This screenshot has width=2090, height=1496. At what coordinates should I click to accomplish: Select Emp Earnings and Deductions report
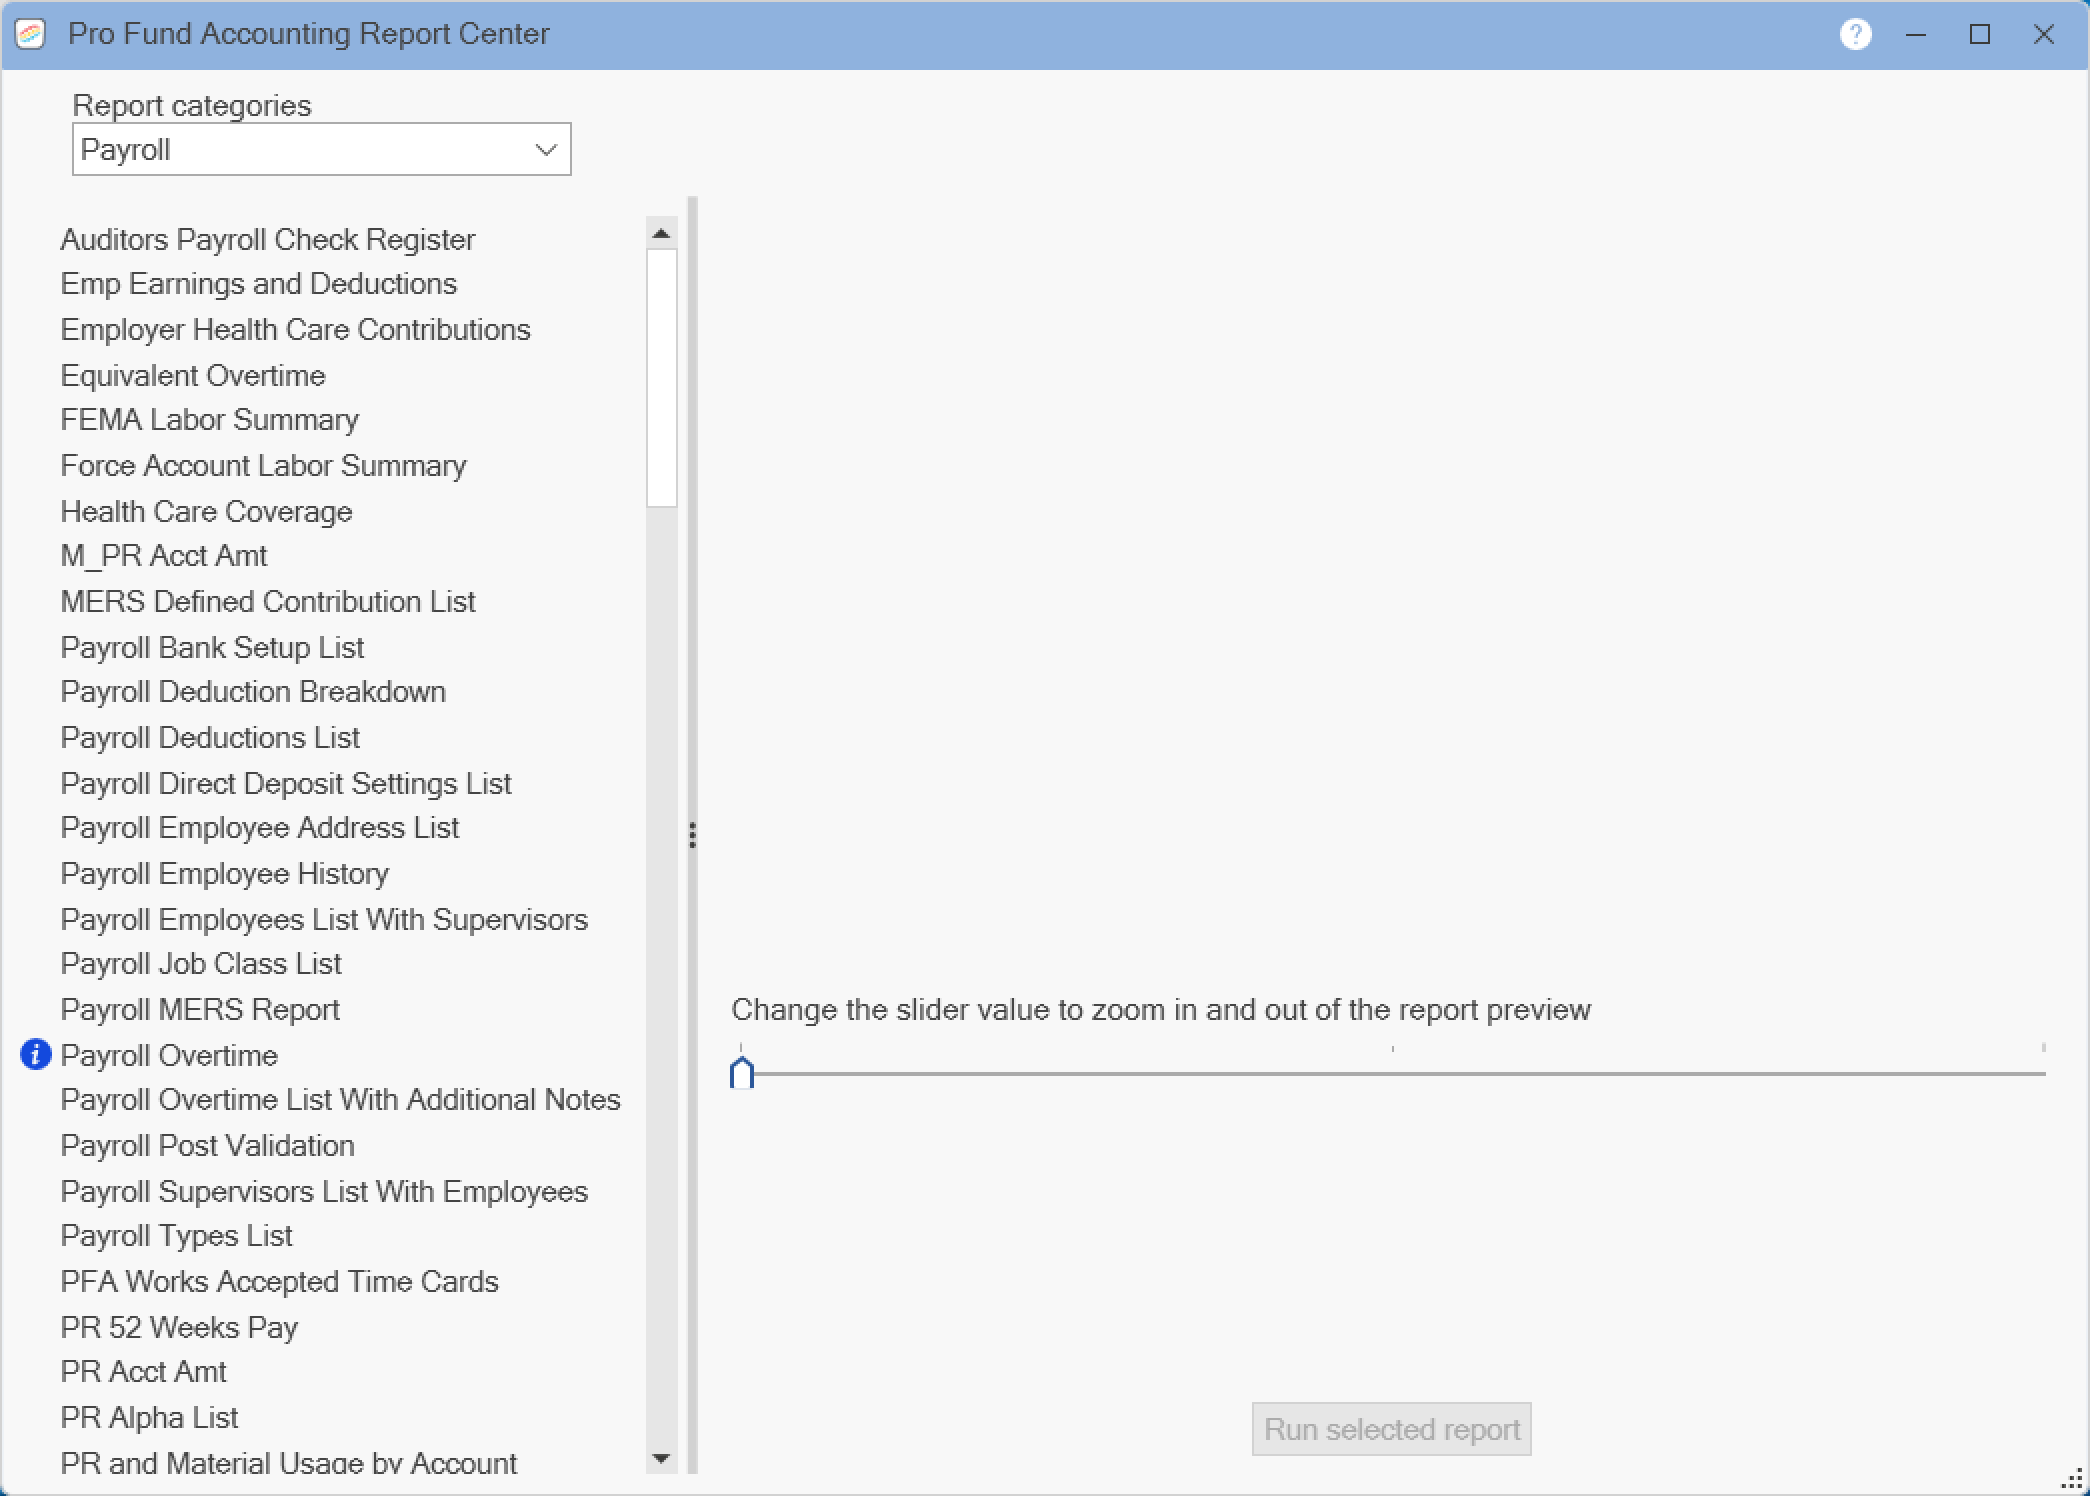point(258,284)
